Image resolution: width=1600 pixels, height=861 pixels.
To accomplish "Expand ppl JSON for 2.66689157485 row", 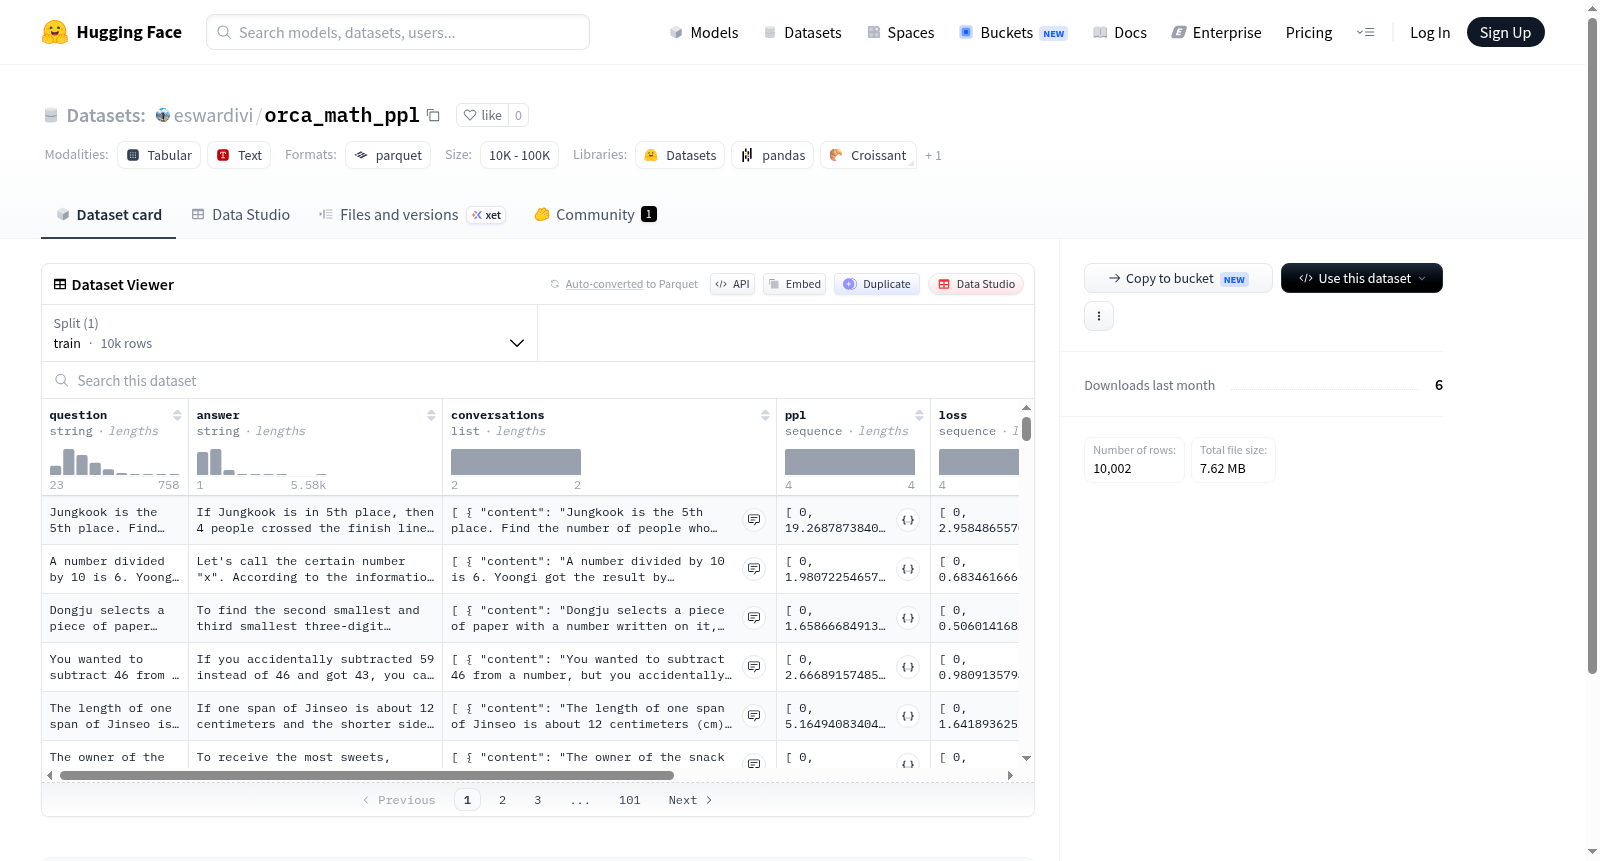I will [x=908, y=667].
